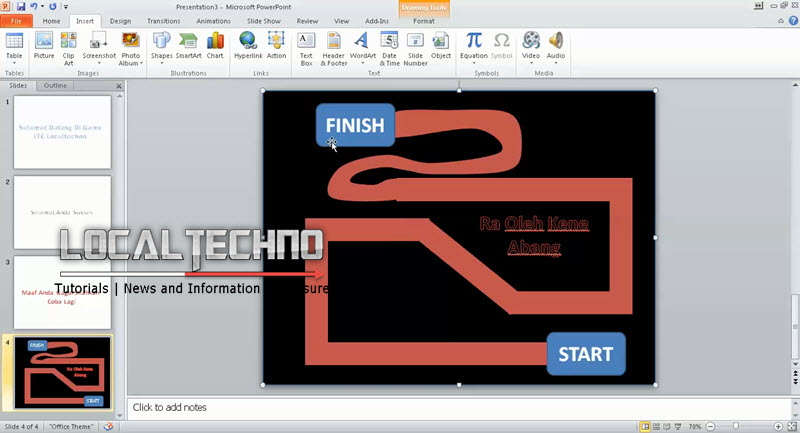Switch to the Outline pane tab
Screen dimensions: 800x433
pos(55,86)
